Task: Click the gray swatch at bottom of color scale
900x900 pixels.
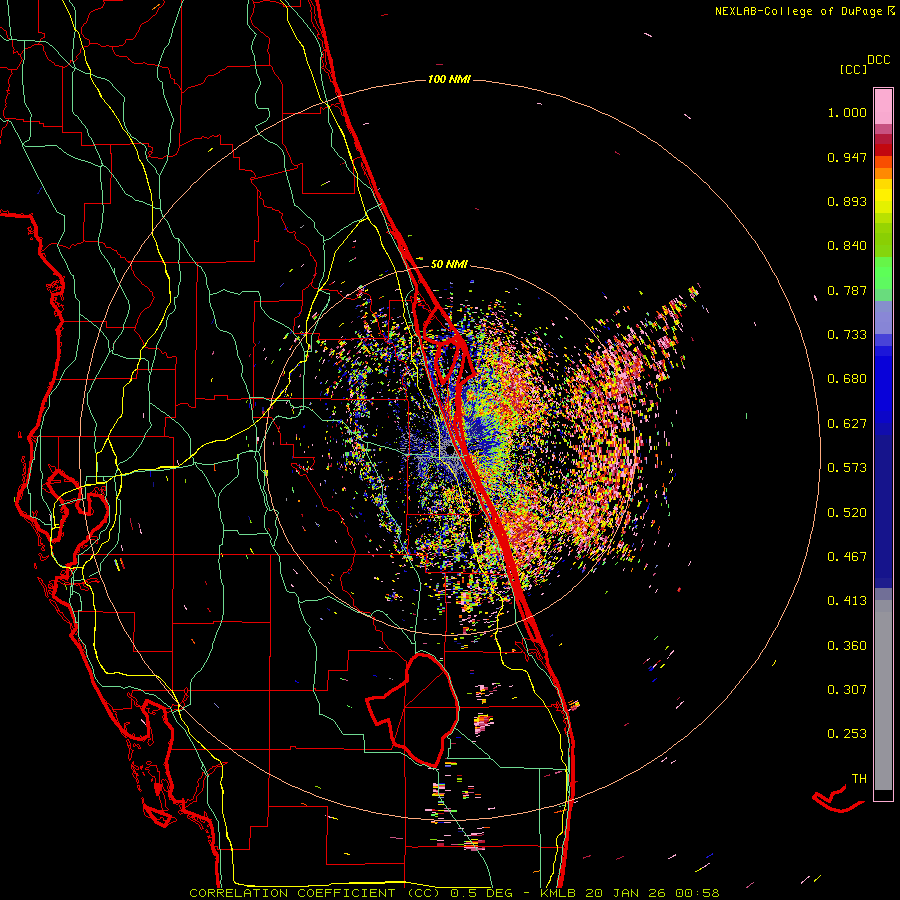Action: [883, 695]
